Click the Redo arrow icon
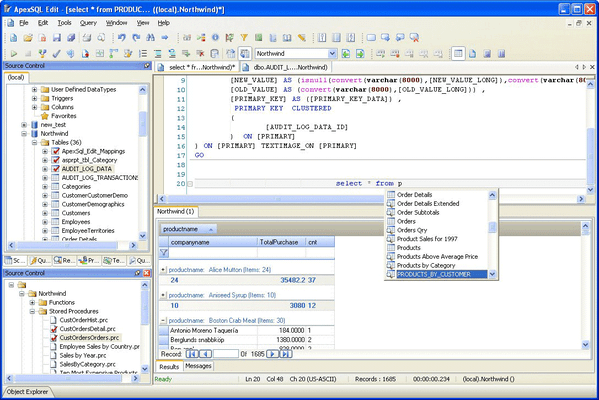599x400 pixels. coord(136,37)
